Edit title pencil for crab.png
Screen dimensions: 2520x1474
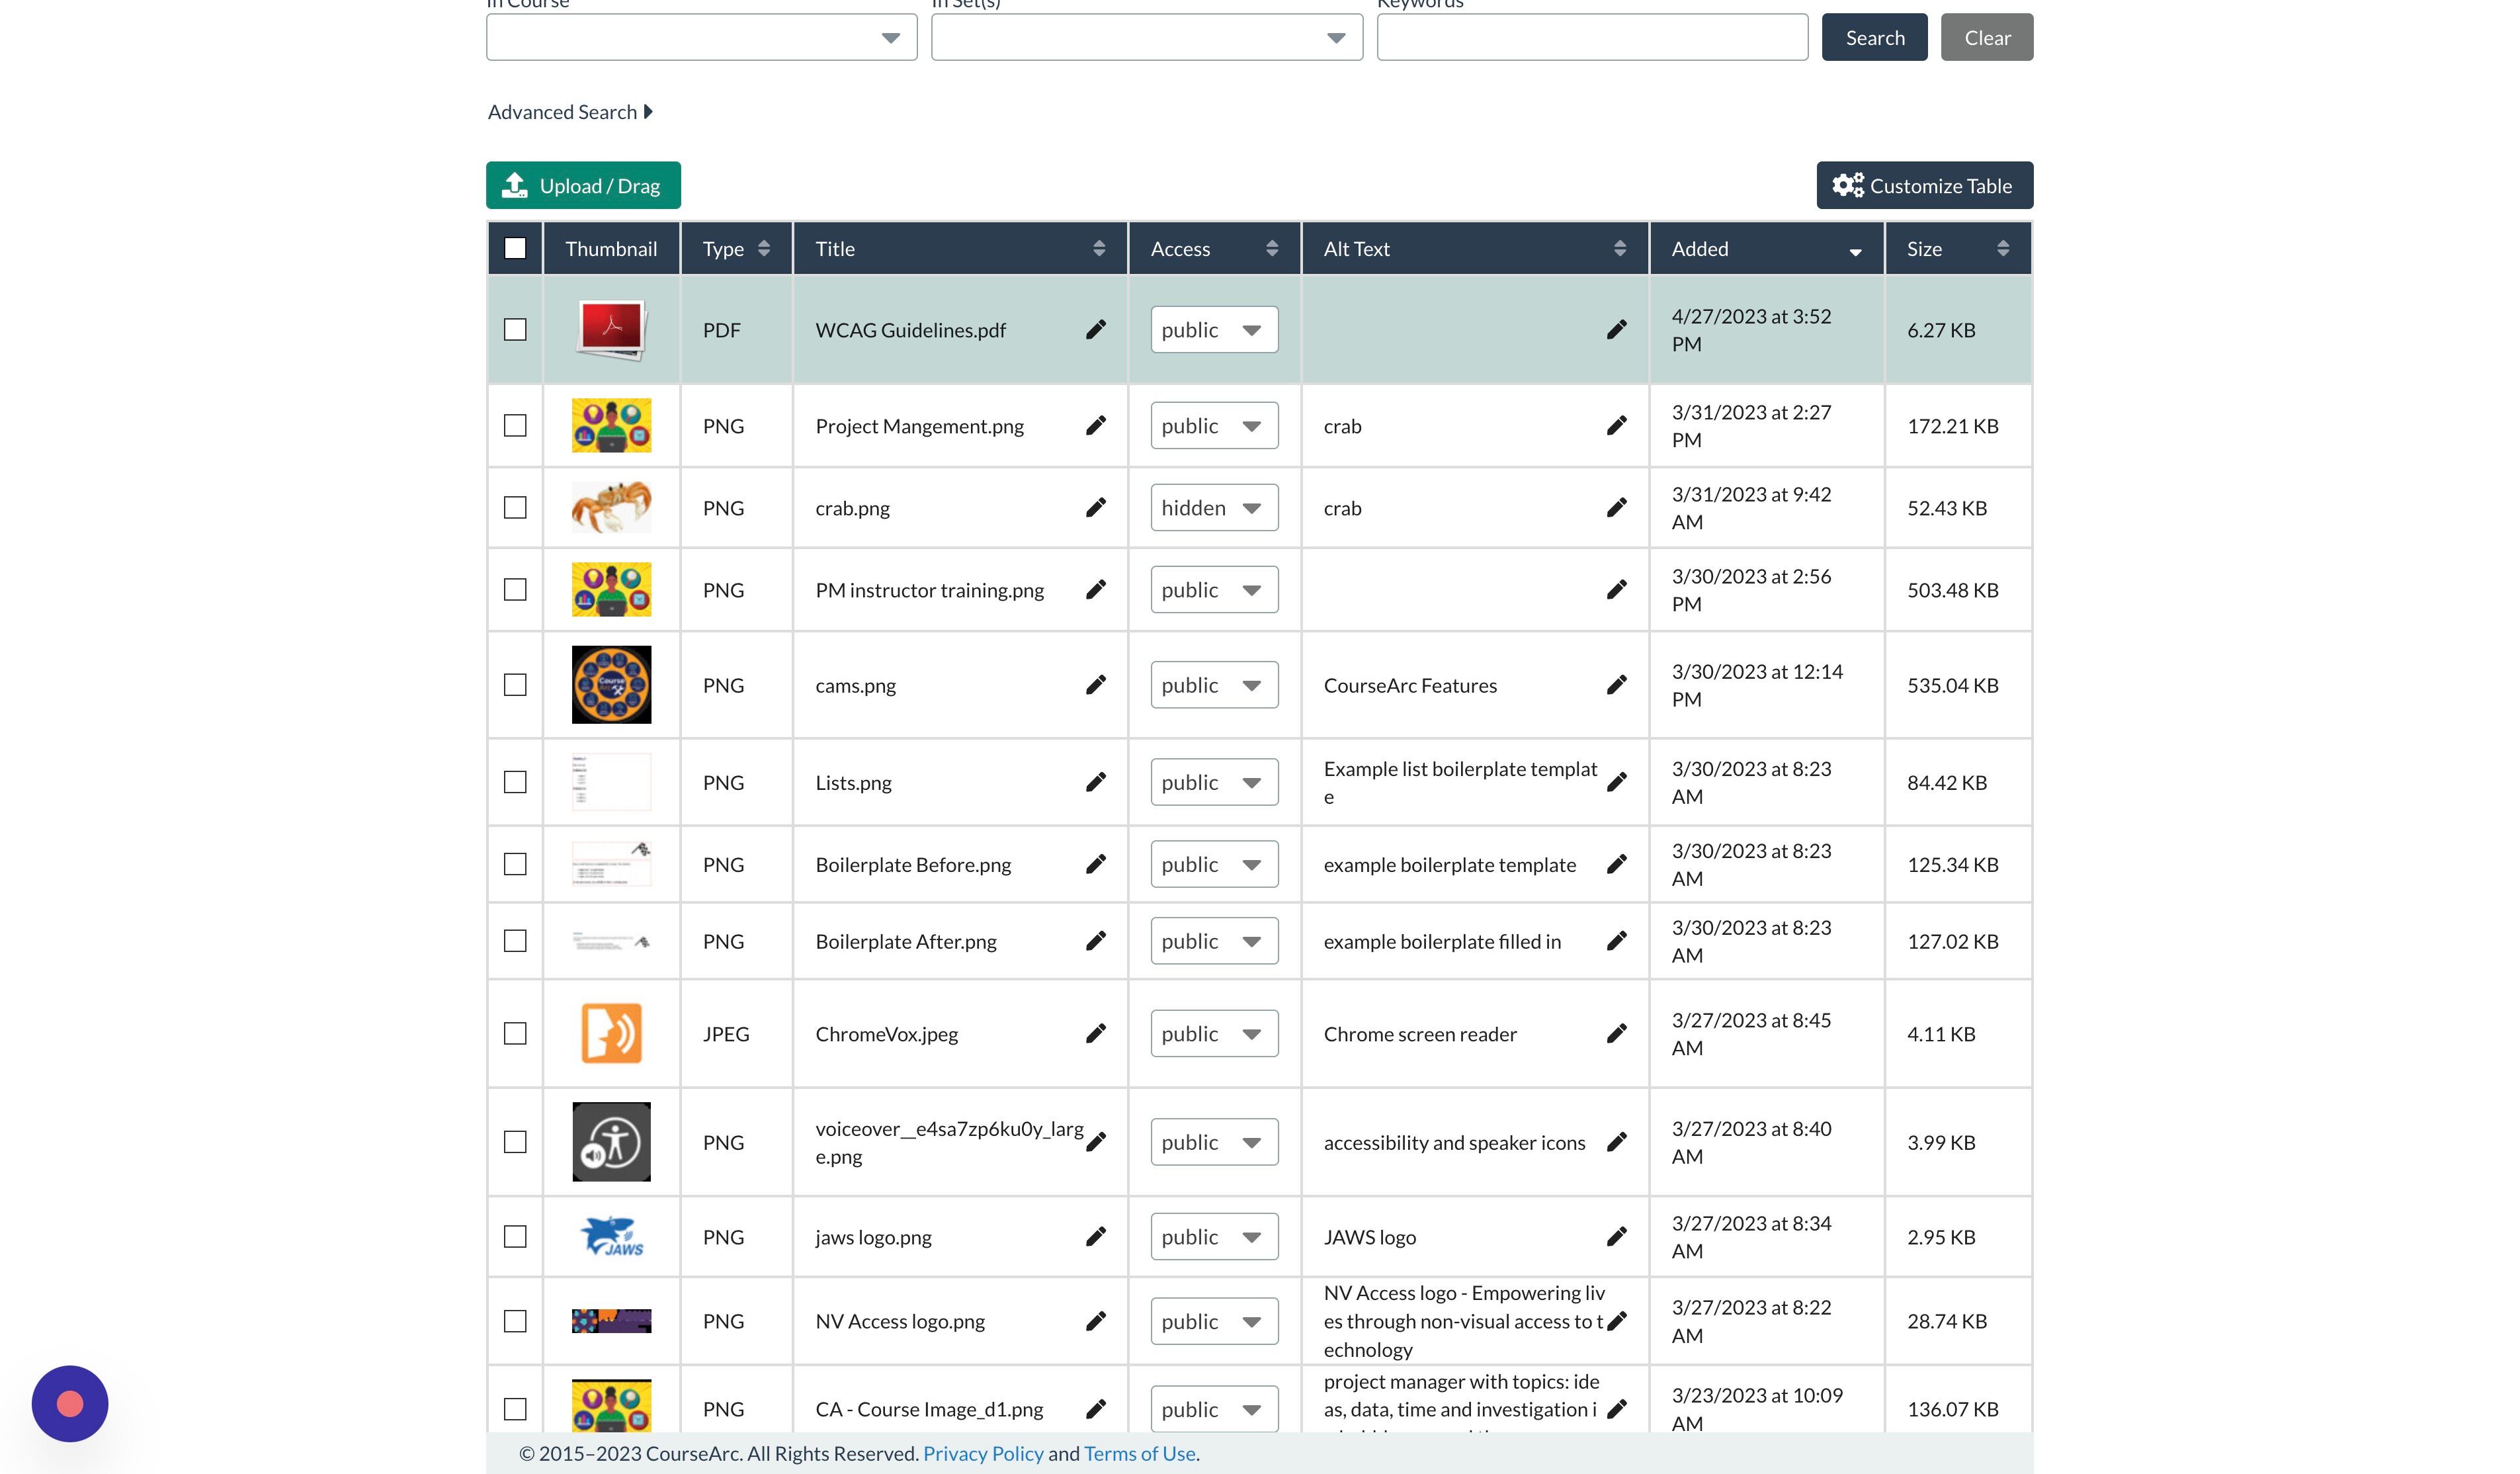point(1096,507)
